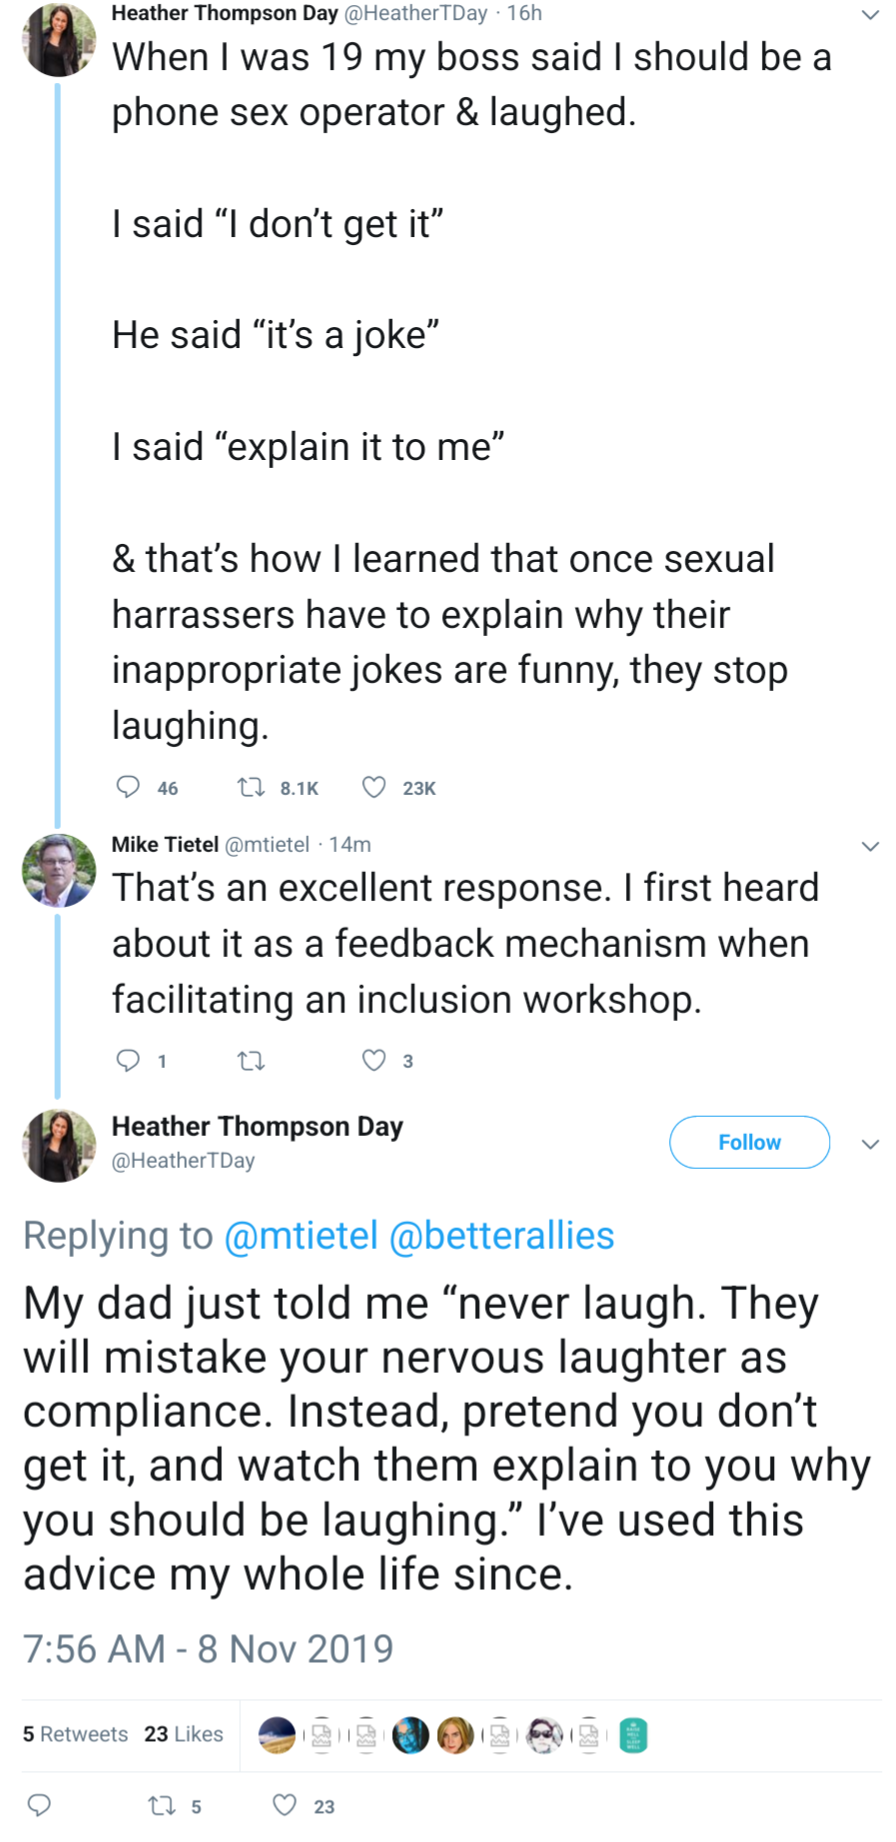The height and width of the screenshot is (1842, 896).
Task: Retweet Mike Tietel's tweet
Action: pyautogui.click(x=251, y=1060)
